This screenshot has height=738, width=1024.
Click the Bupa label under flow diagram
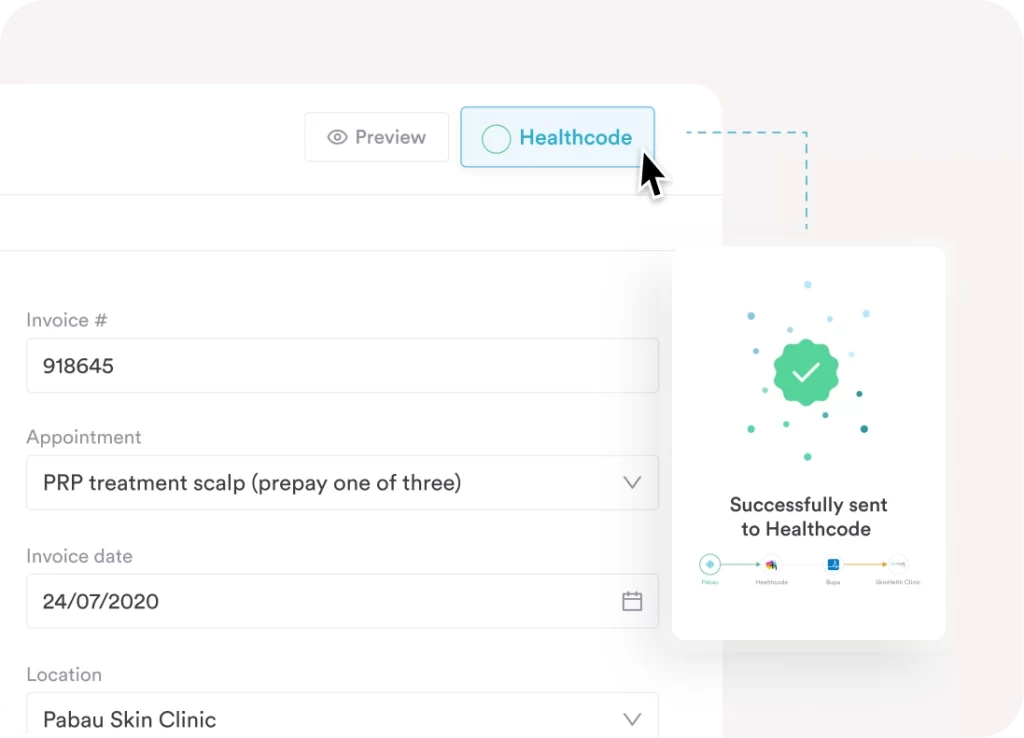pyautogui.click(x=833, y=582)
